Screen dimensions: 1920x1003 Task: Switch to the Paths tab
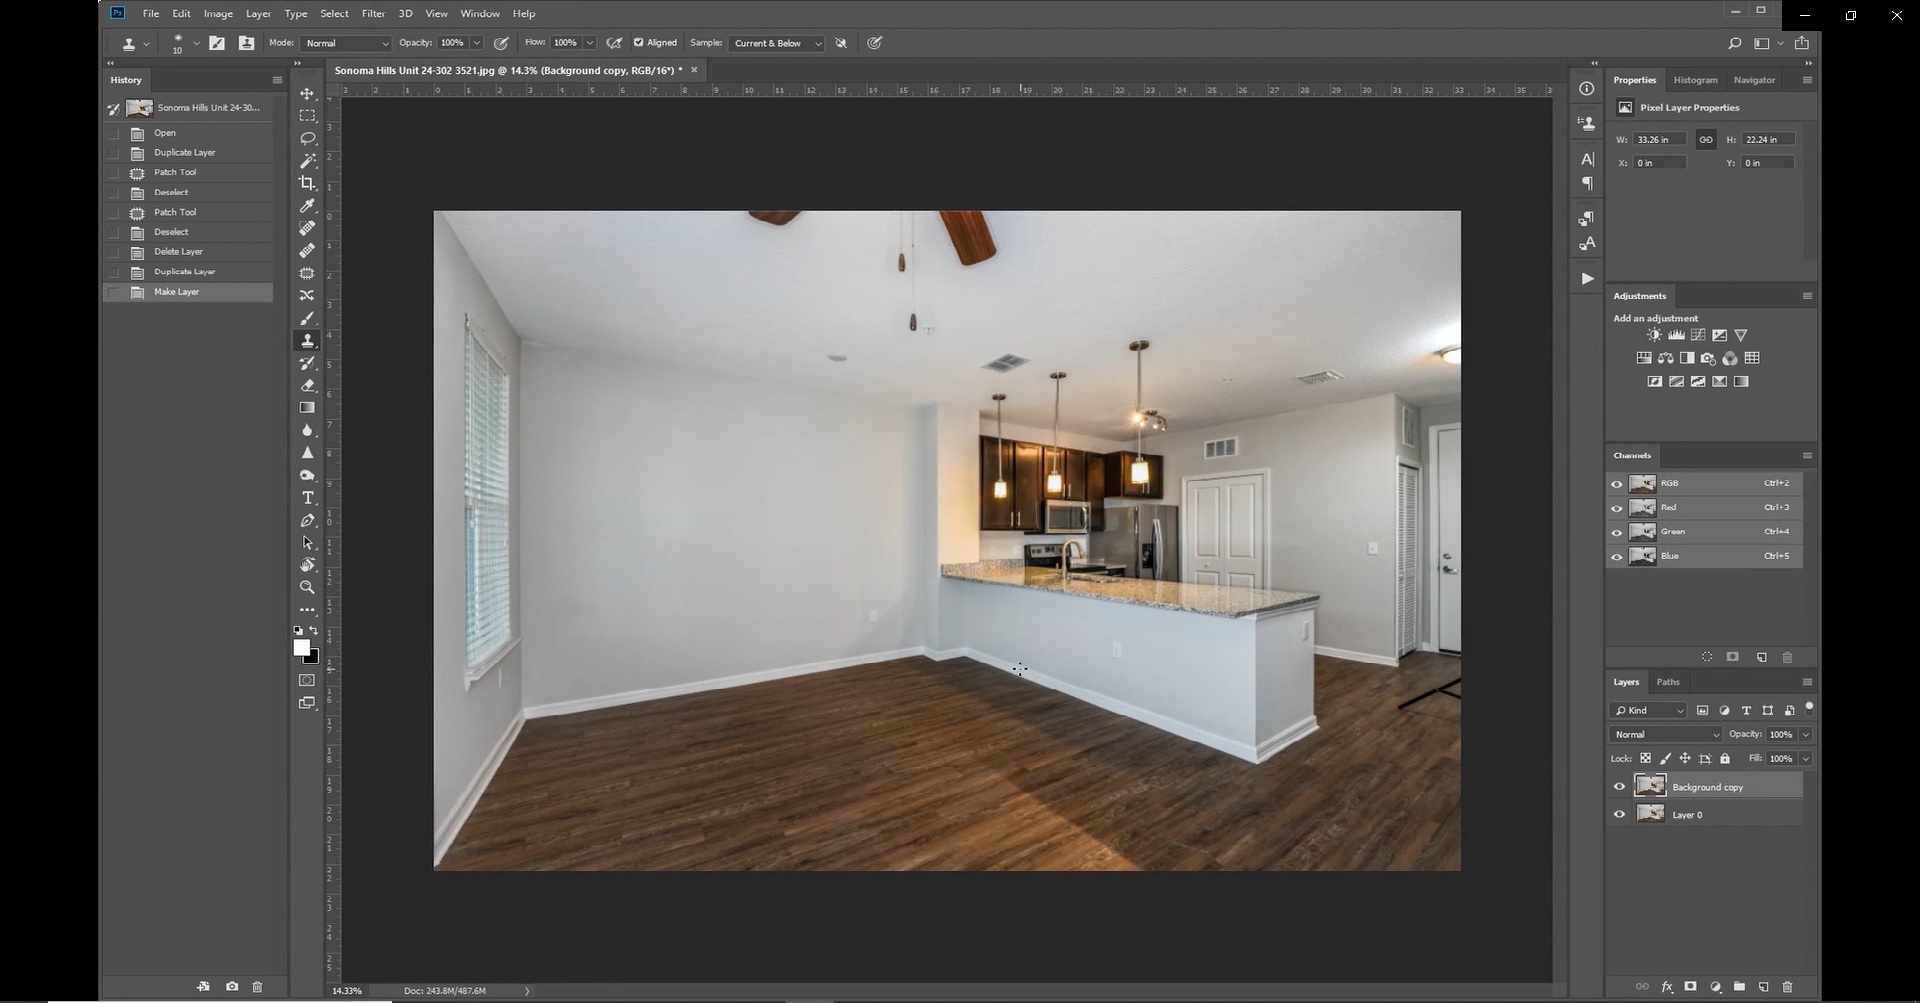pyautogui.click(x=1668, y=682)
